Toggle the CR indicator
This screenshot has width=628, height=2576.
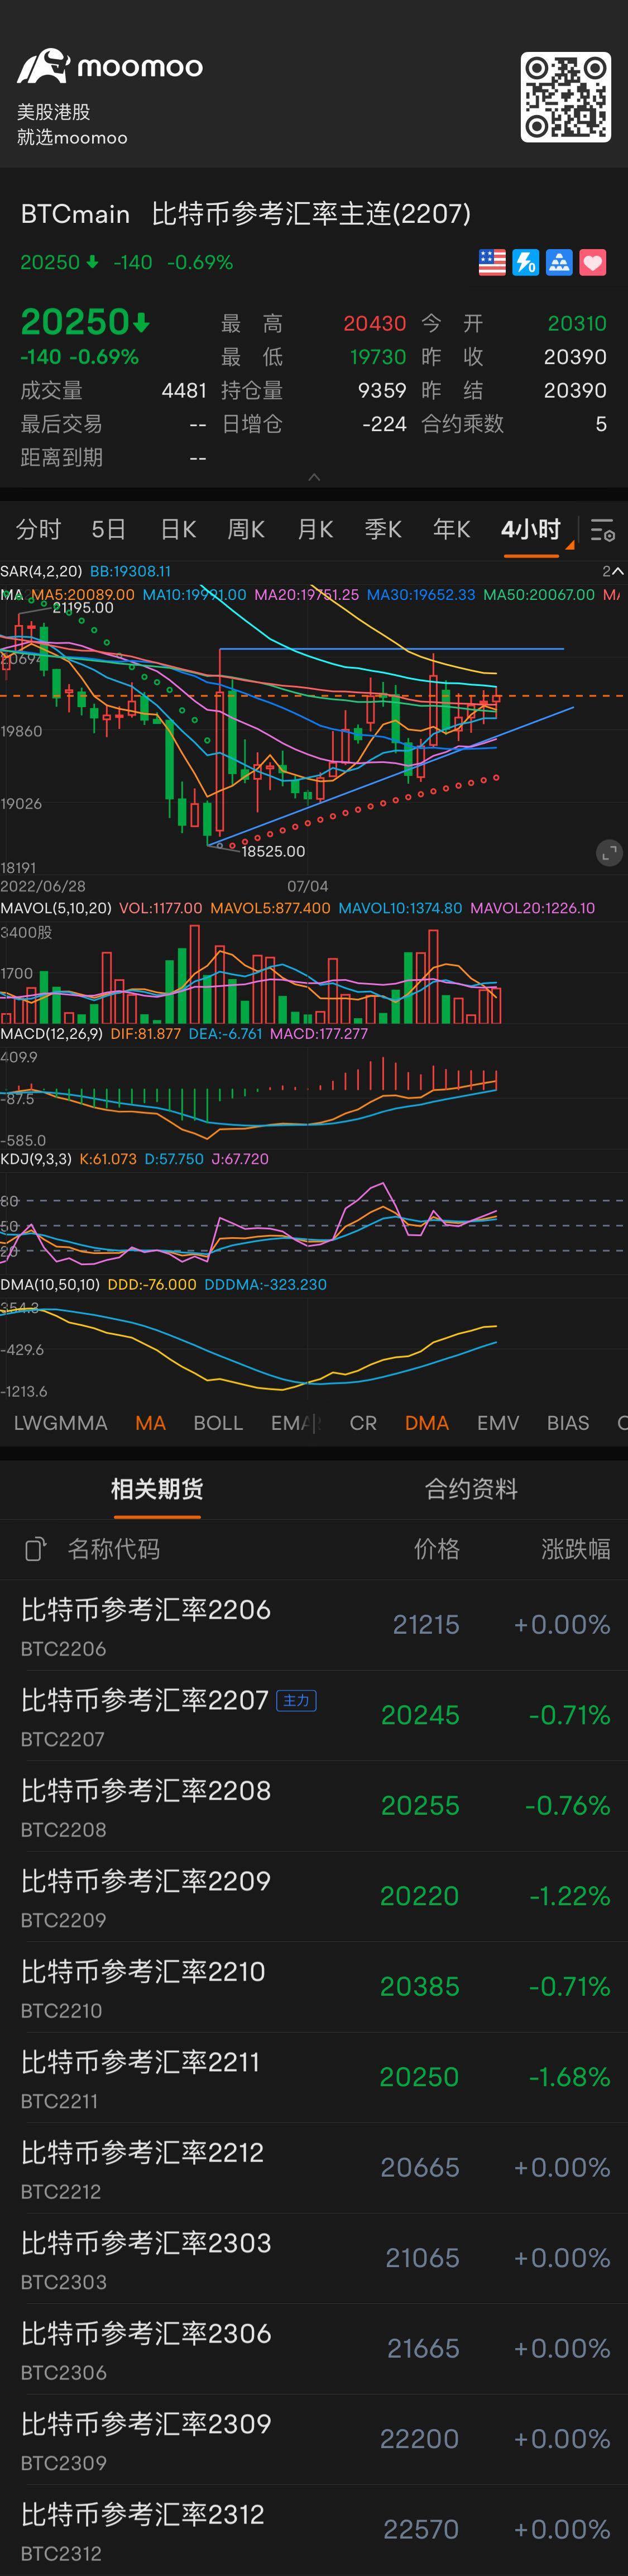click(x=363, y=1422)
